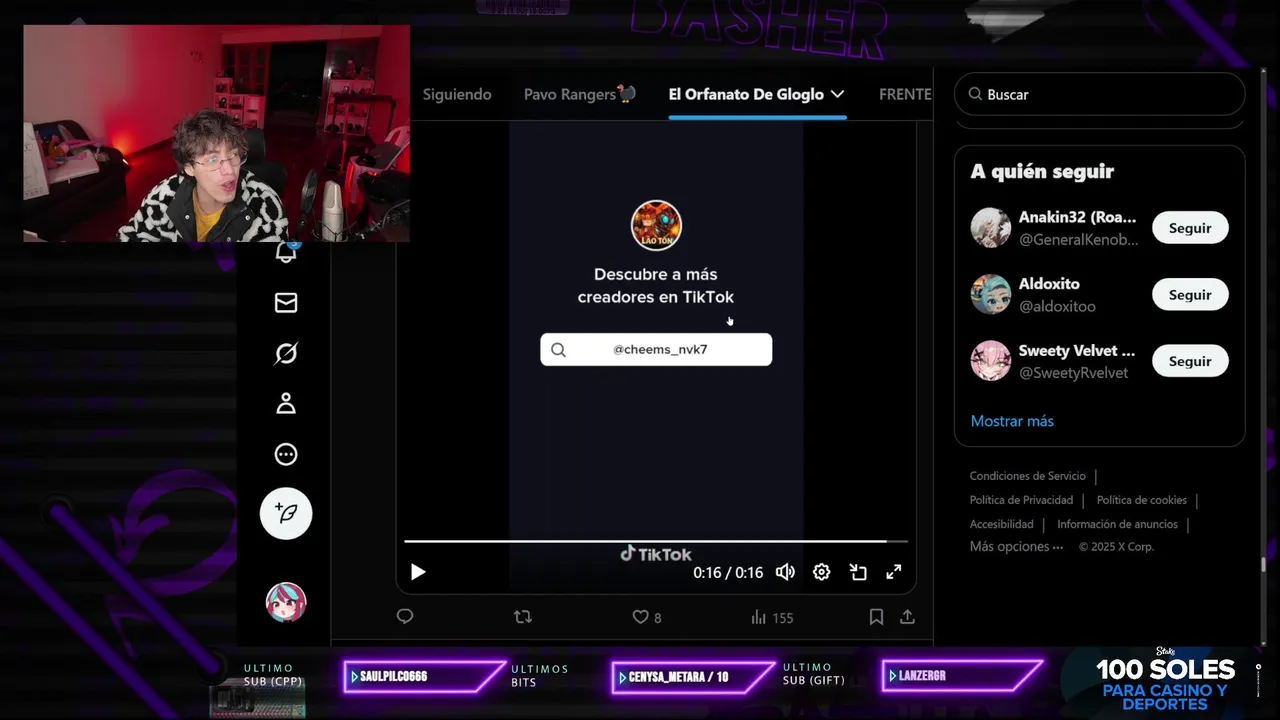1280x720 pixels.
Task: Repost using the retweet icon
Action: 522,617
